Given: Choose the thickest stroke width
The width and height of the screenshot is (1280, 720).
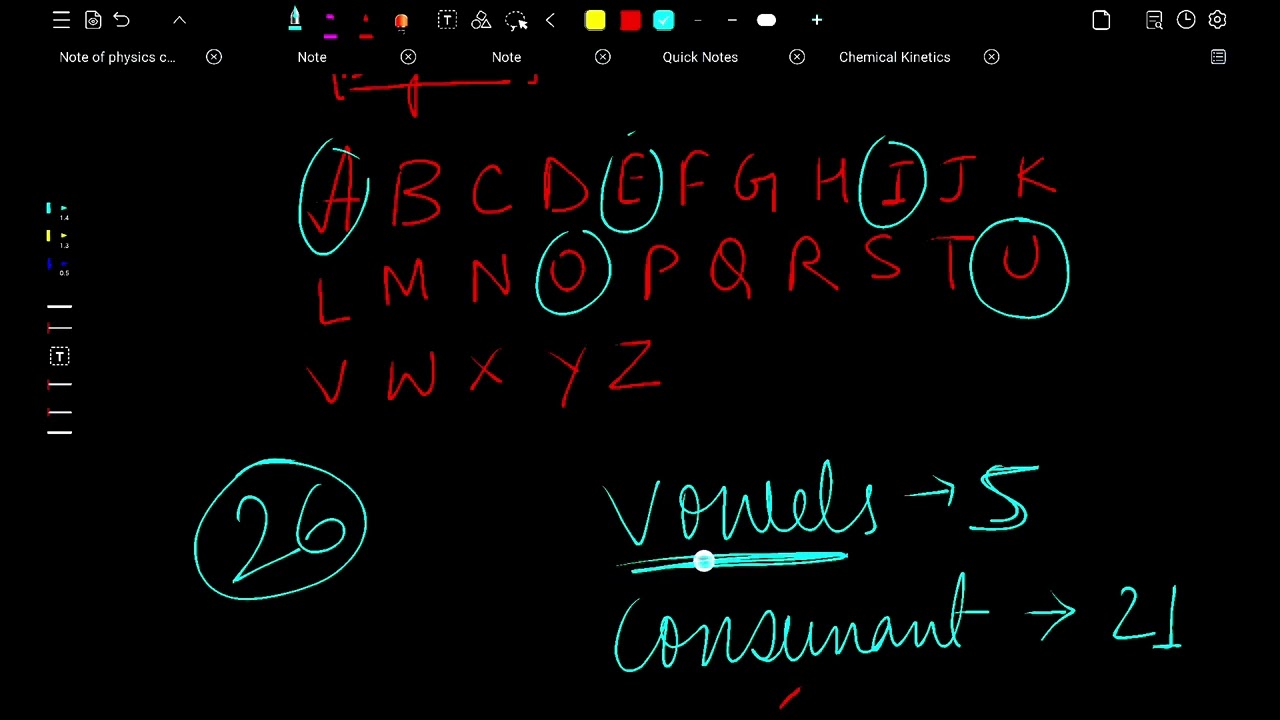Looking at the screenshot, I should point(766,20).
